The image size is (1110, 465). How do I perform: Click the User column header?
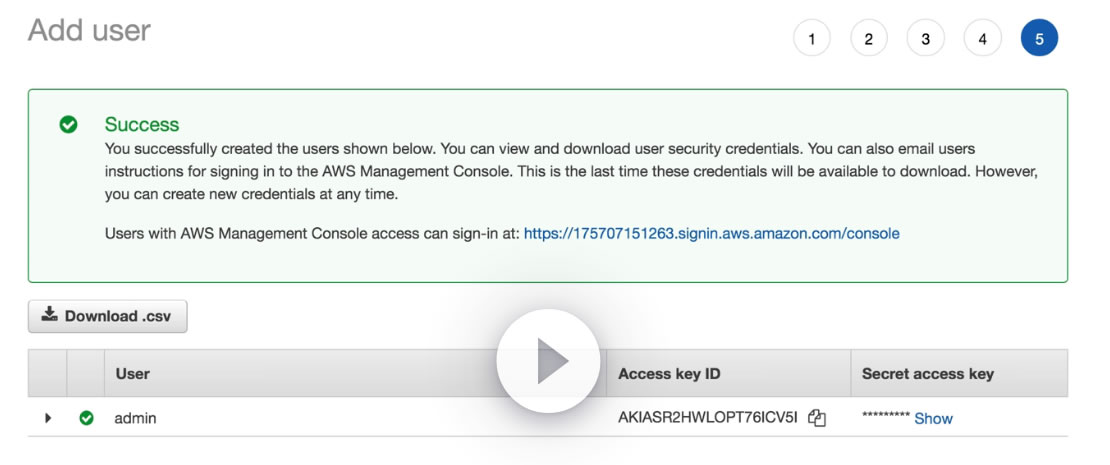pyautogui.click(x=132, y=374)
